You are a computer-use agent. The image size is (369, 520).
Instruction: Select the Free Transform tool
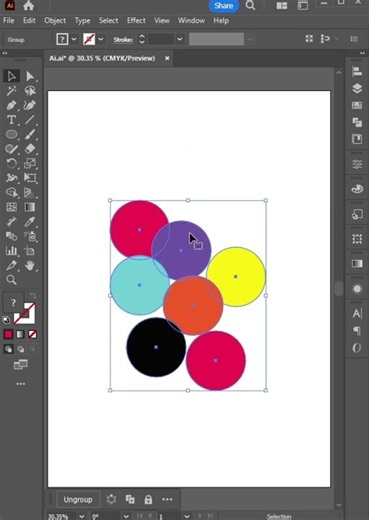30,178
